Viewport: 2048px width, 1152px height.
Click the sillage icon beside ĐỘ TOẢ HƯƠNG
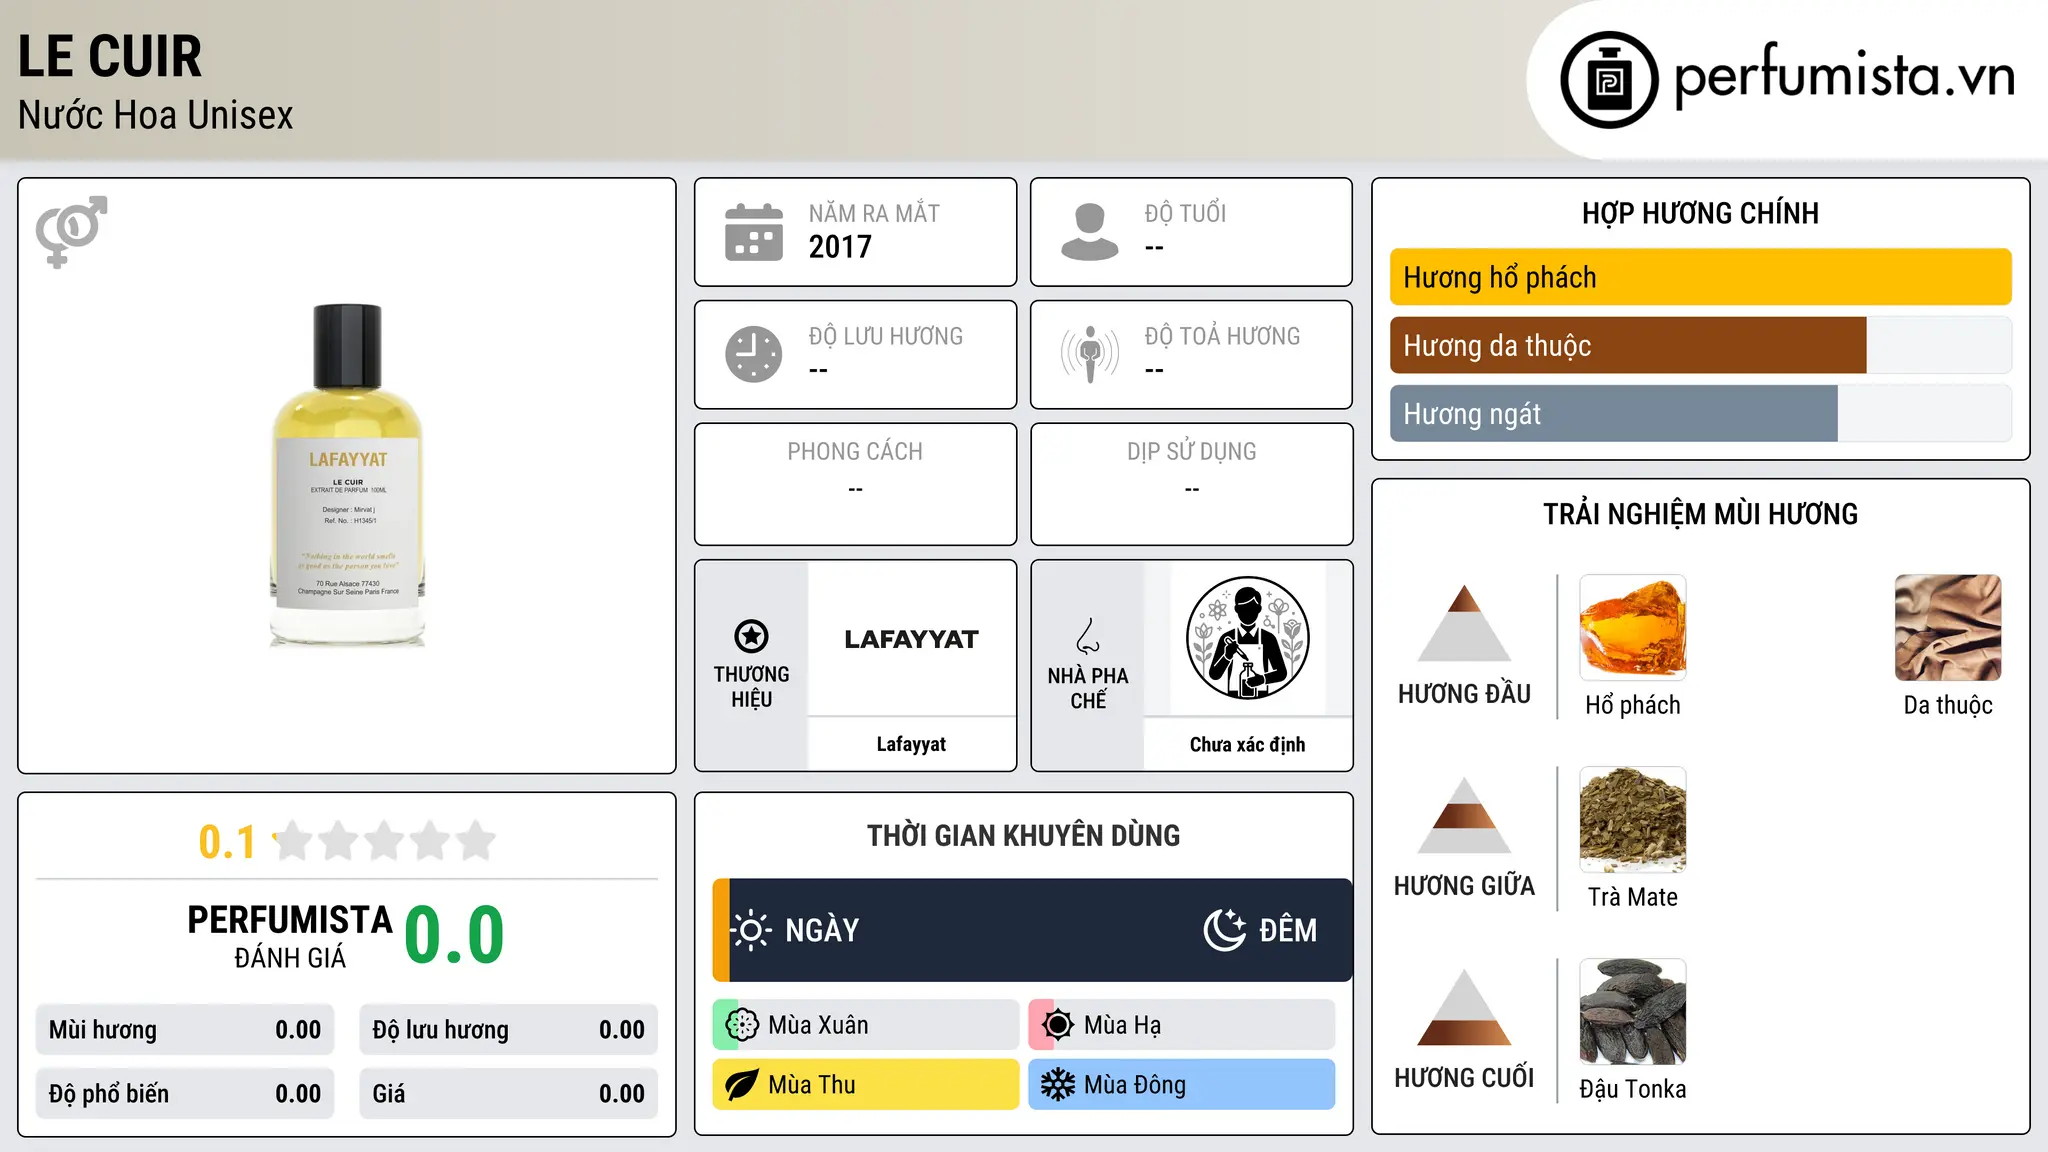coord(1090,354)
